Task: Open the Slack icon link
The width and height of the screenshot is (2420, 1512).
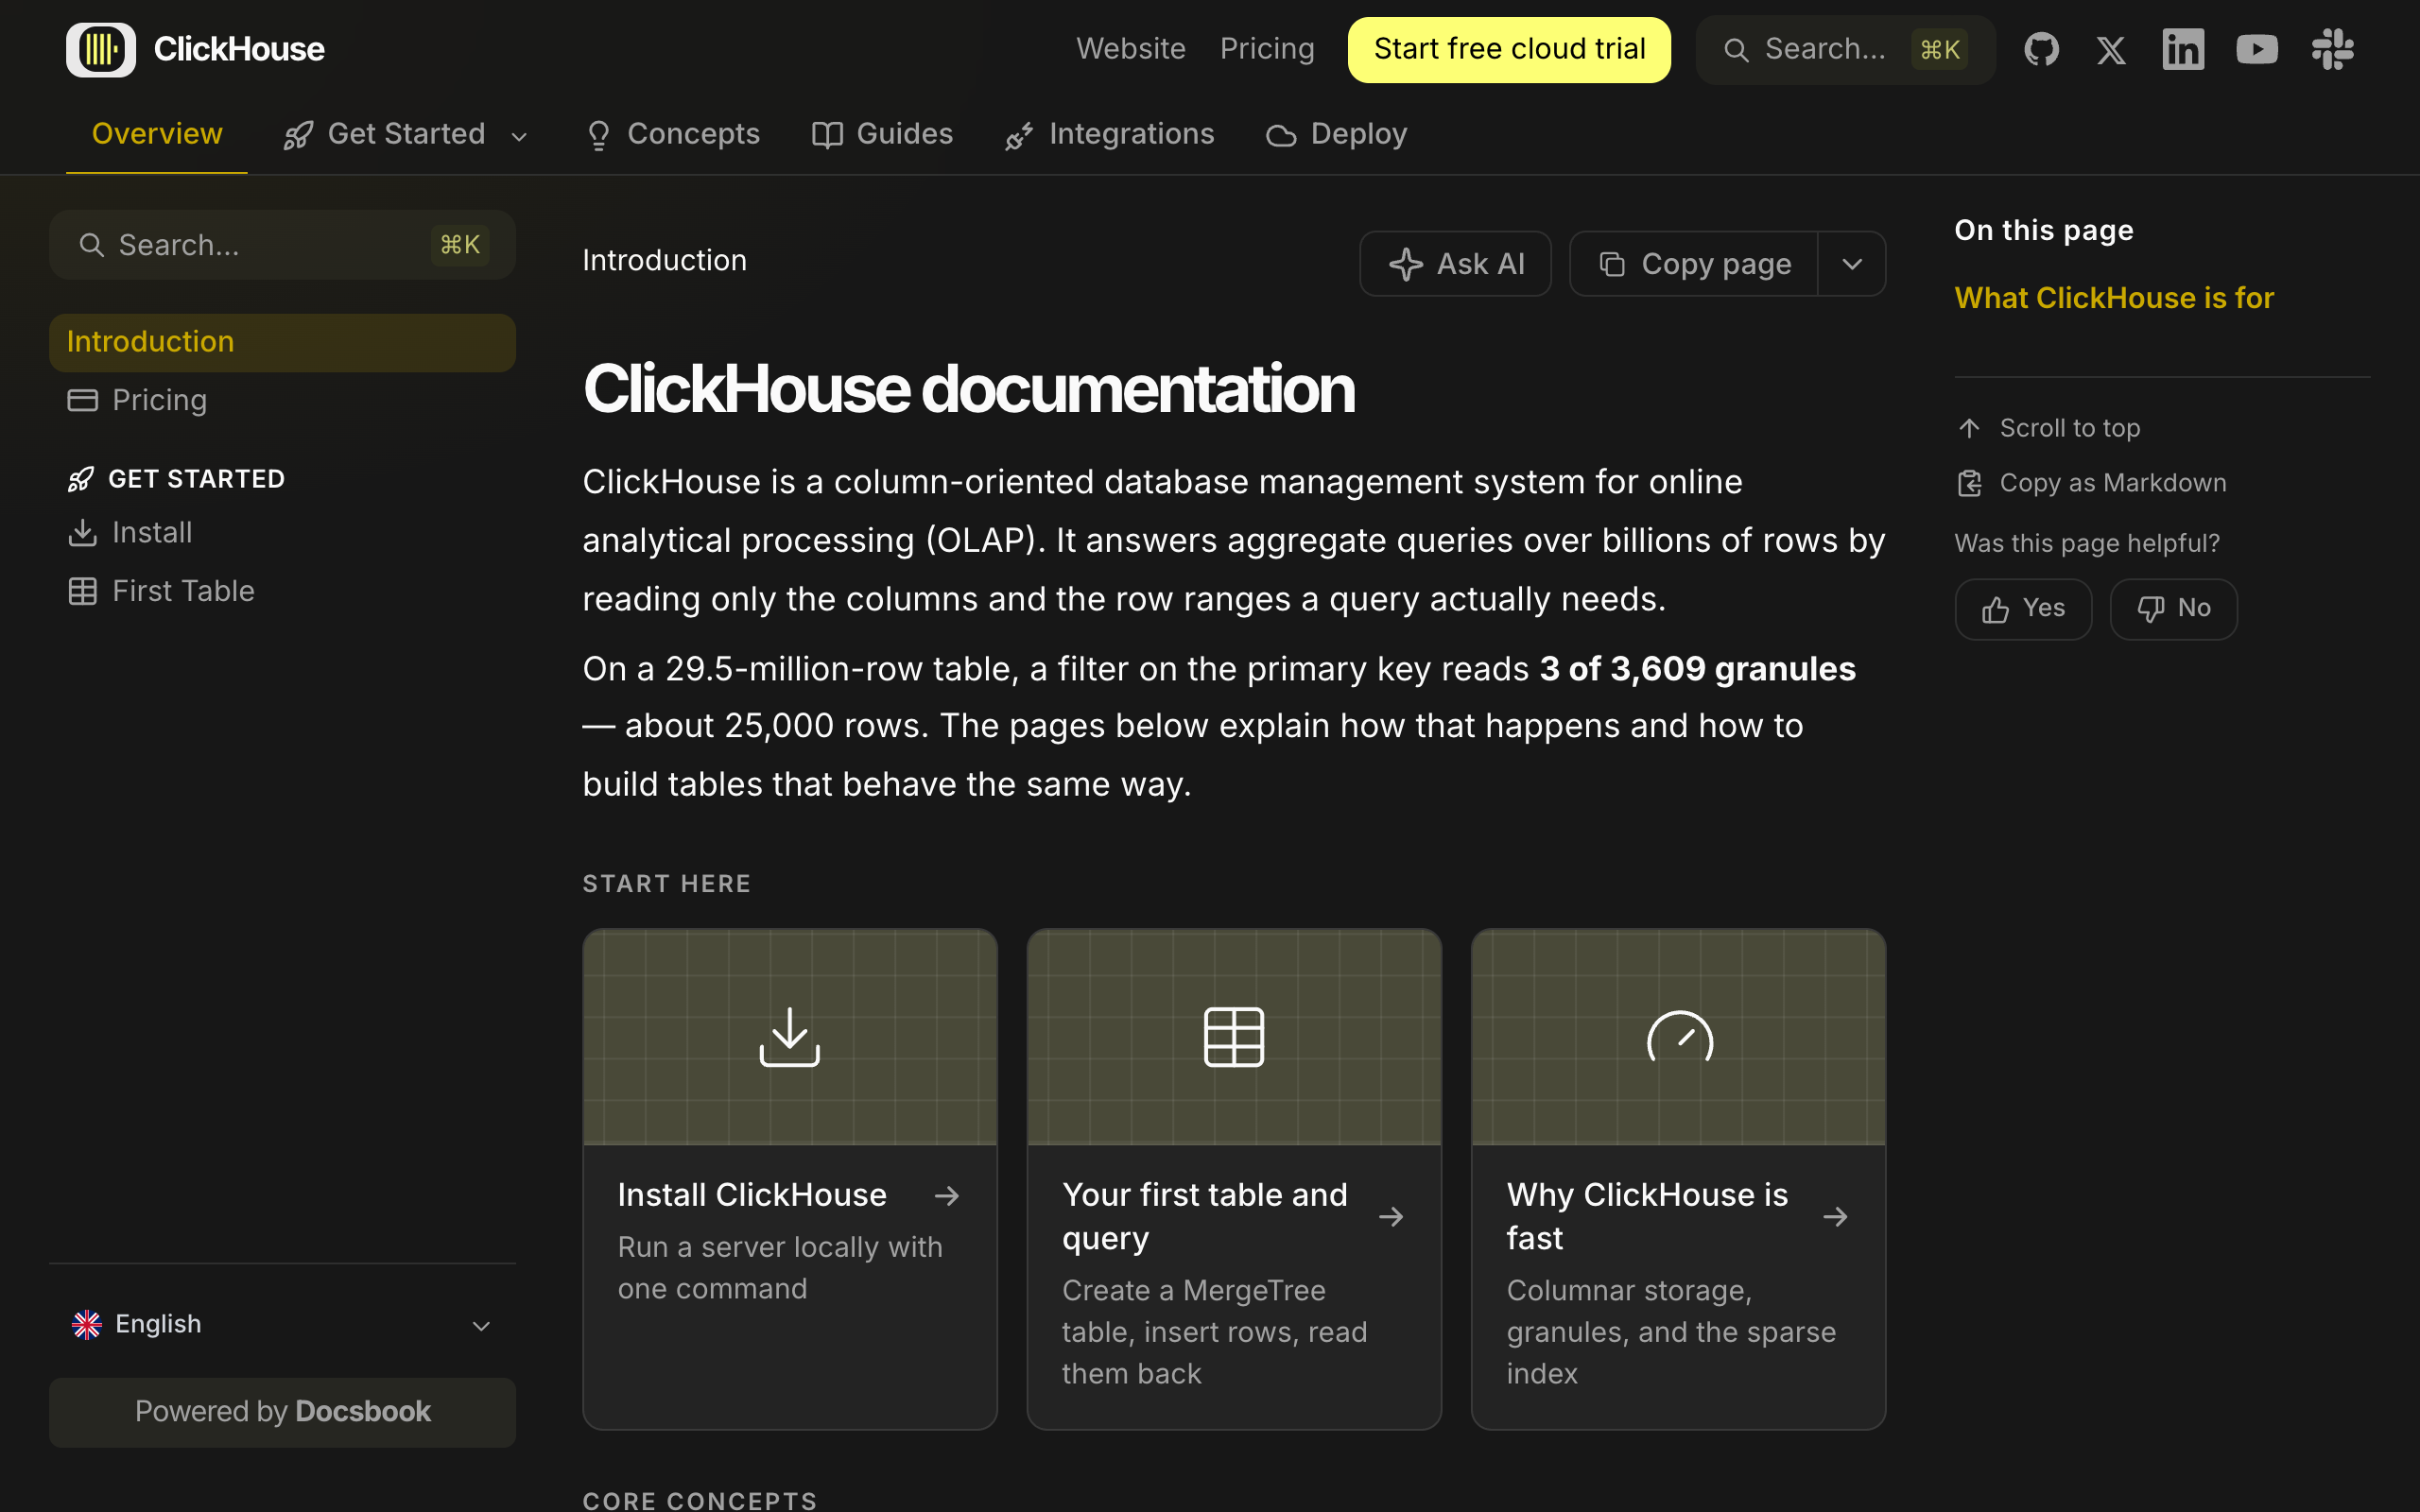Action: click(2332, 49)
